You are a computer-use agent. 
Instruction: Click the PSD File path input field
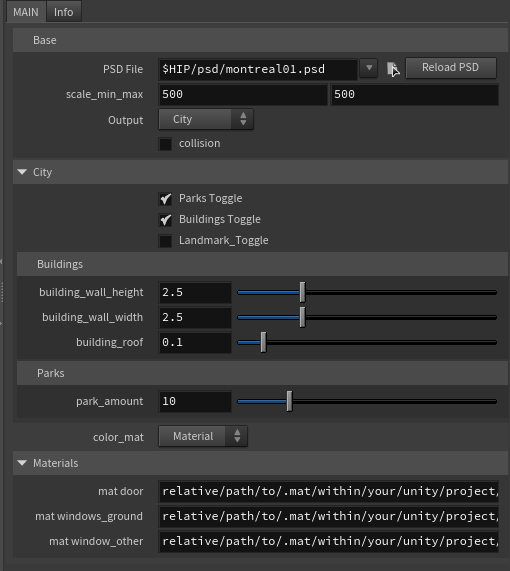258,69
